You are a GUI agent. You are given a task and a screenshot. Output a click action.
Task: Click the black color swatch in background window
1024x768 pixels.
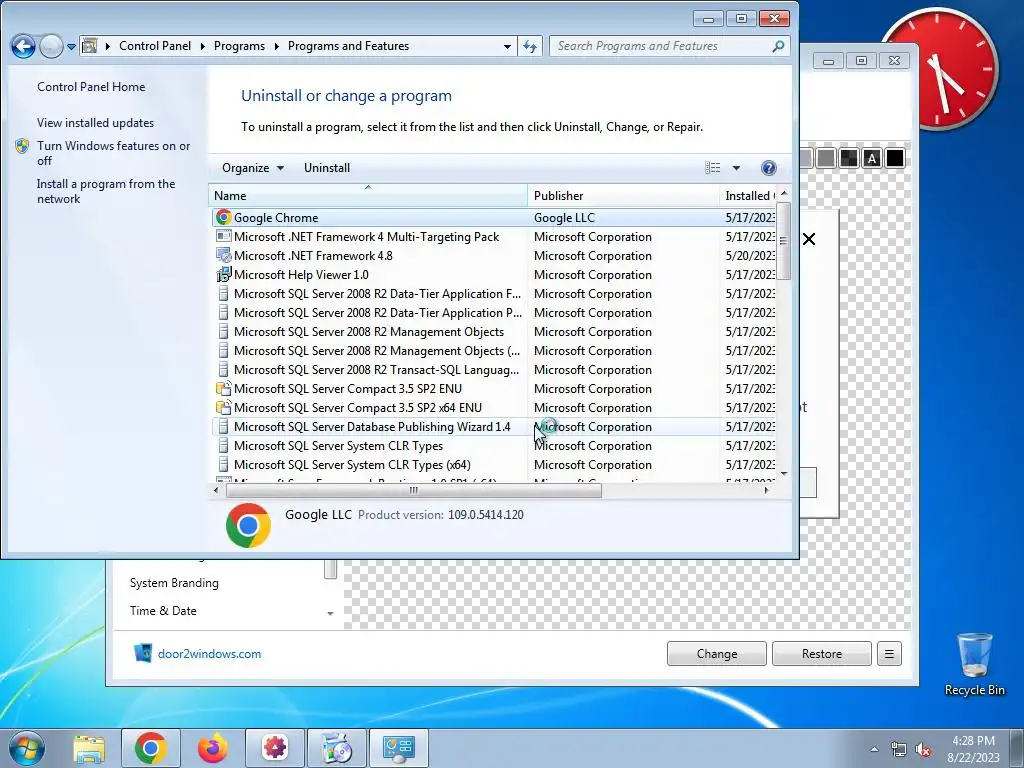point(895,158)
